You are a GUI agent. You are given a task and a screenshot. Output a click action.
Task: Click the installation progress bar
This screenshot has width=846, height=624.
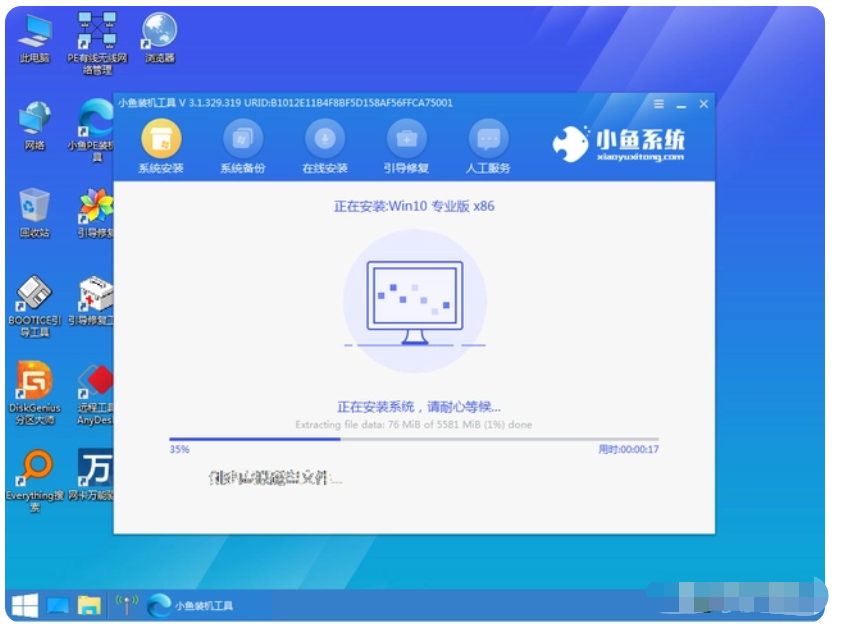point(413,438)
